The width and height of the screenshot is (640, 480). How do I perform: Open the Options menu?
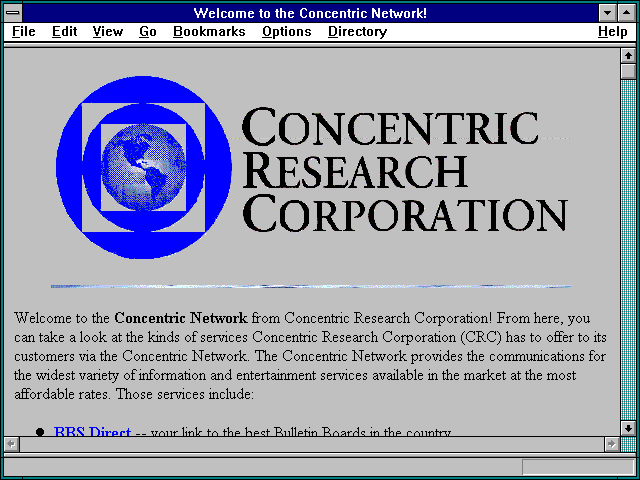tap(287, 32)
